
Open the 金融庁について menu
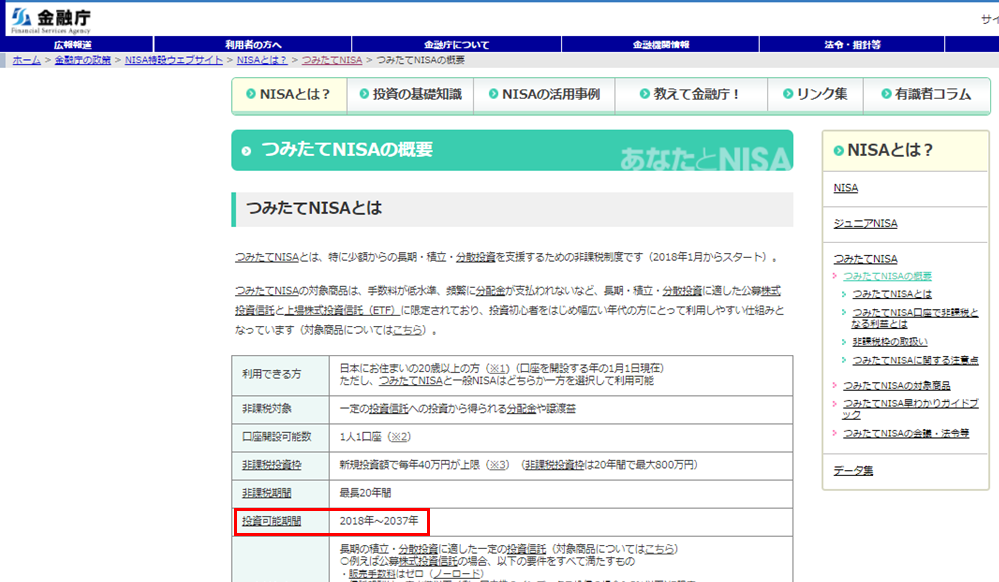[457, 45]
